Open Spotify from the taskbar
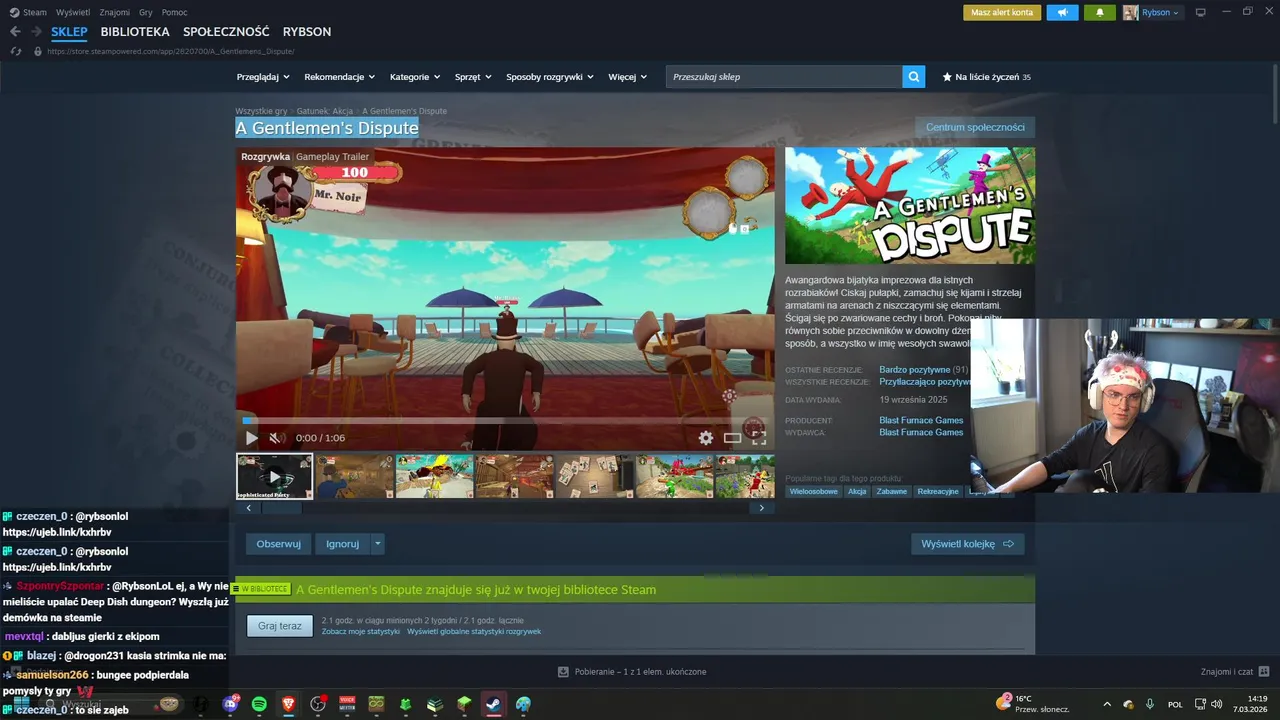This screenshot has width=1280, height=720. [259, 704]
